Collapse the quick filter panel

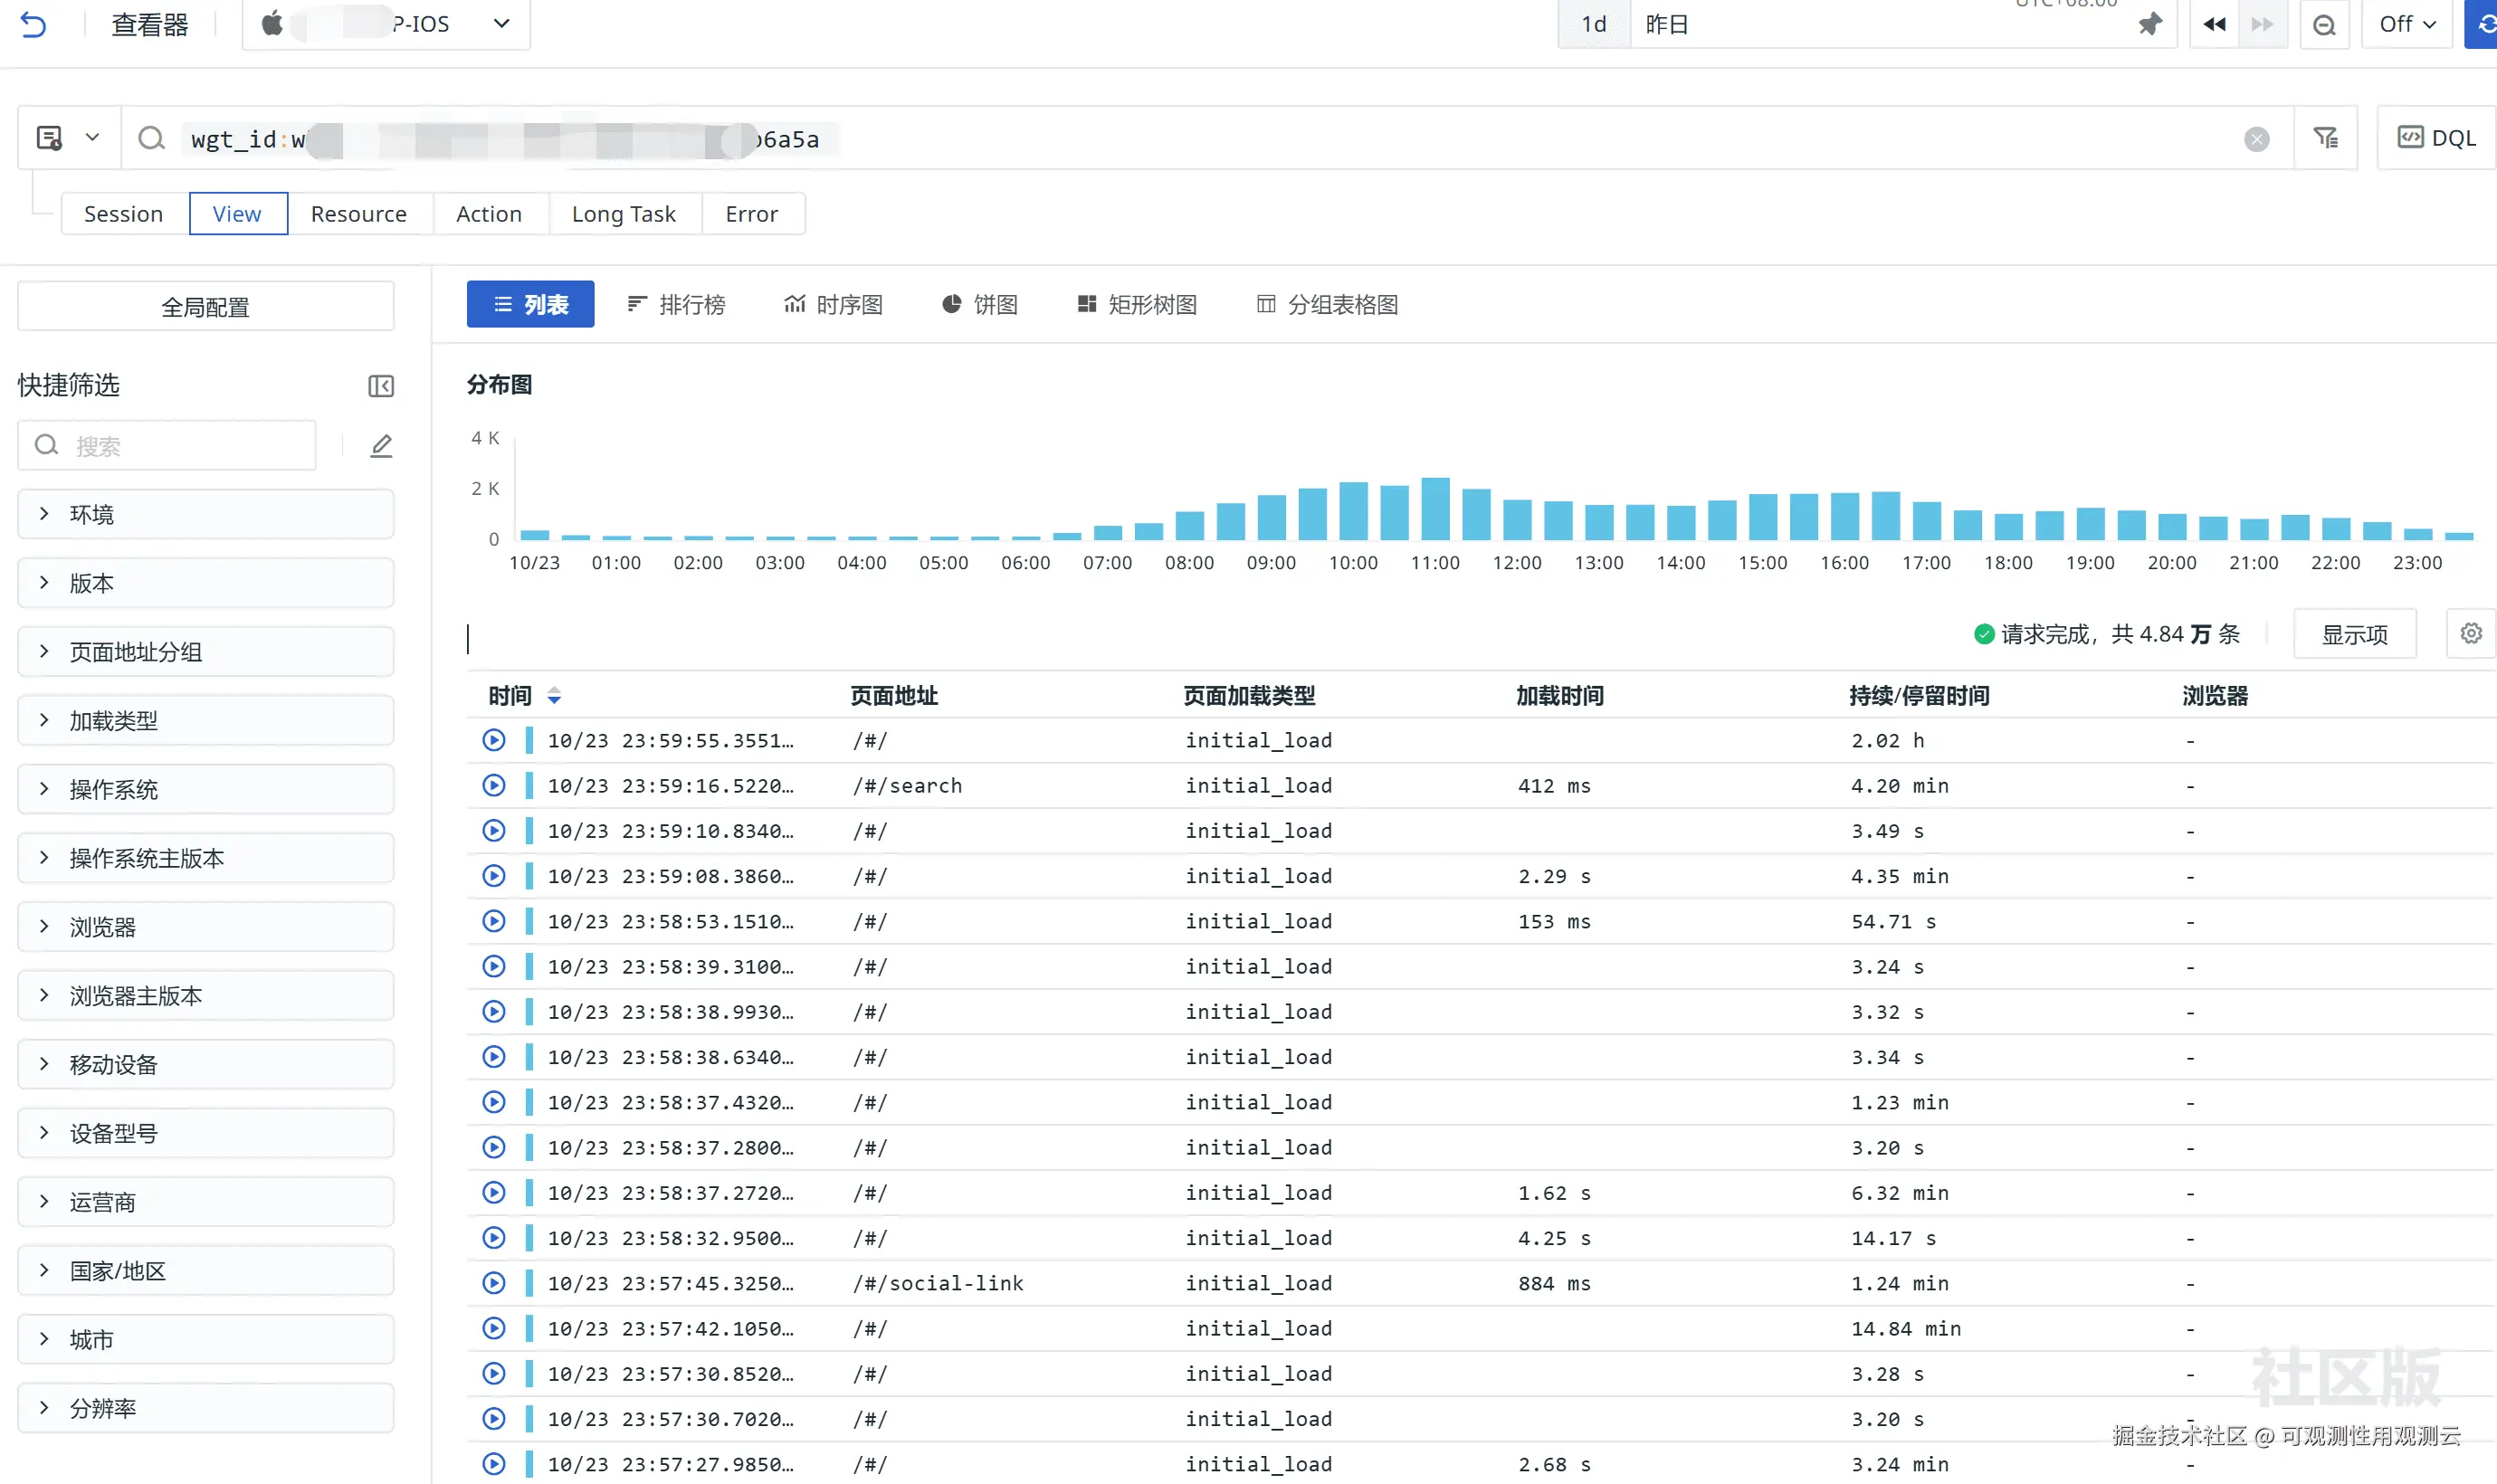tap(381, 386)
